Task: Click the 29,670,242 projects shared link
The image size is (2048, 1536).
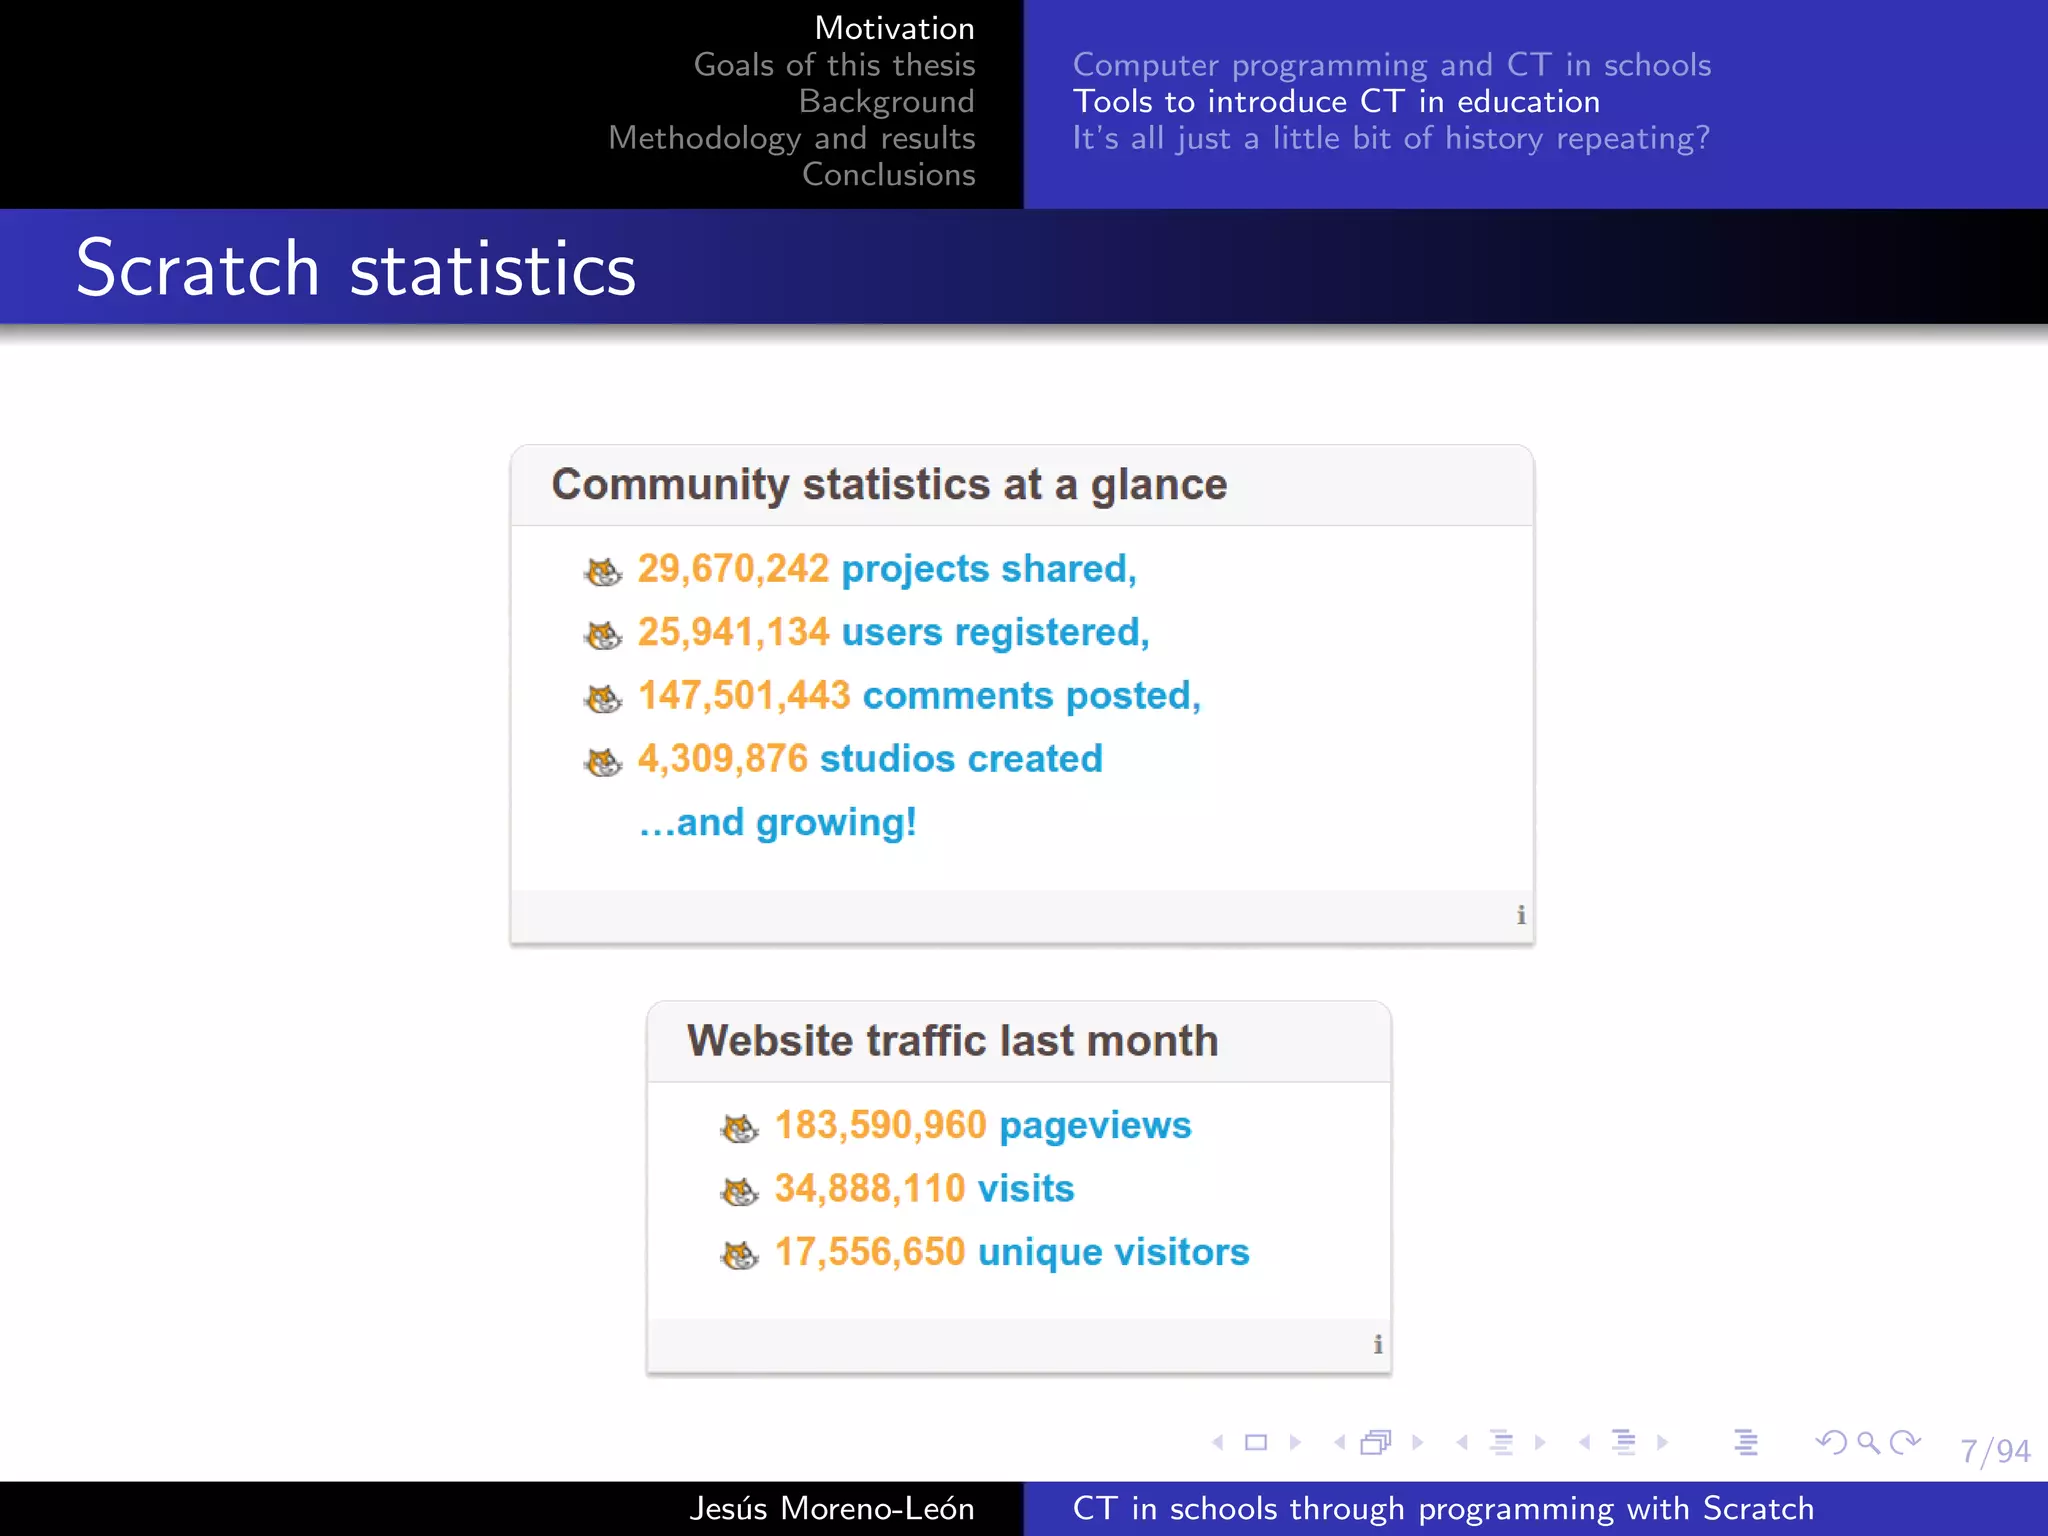Action: tap(887, 569)
